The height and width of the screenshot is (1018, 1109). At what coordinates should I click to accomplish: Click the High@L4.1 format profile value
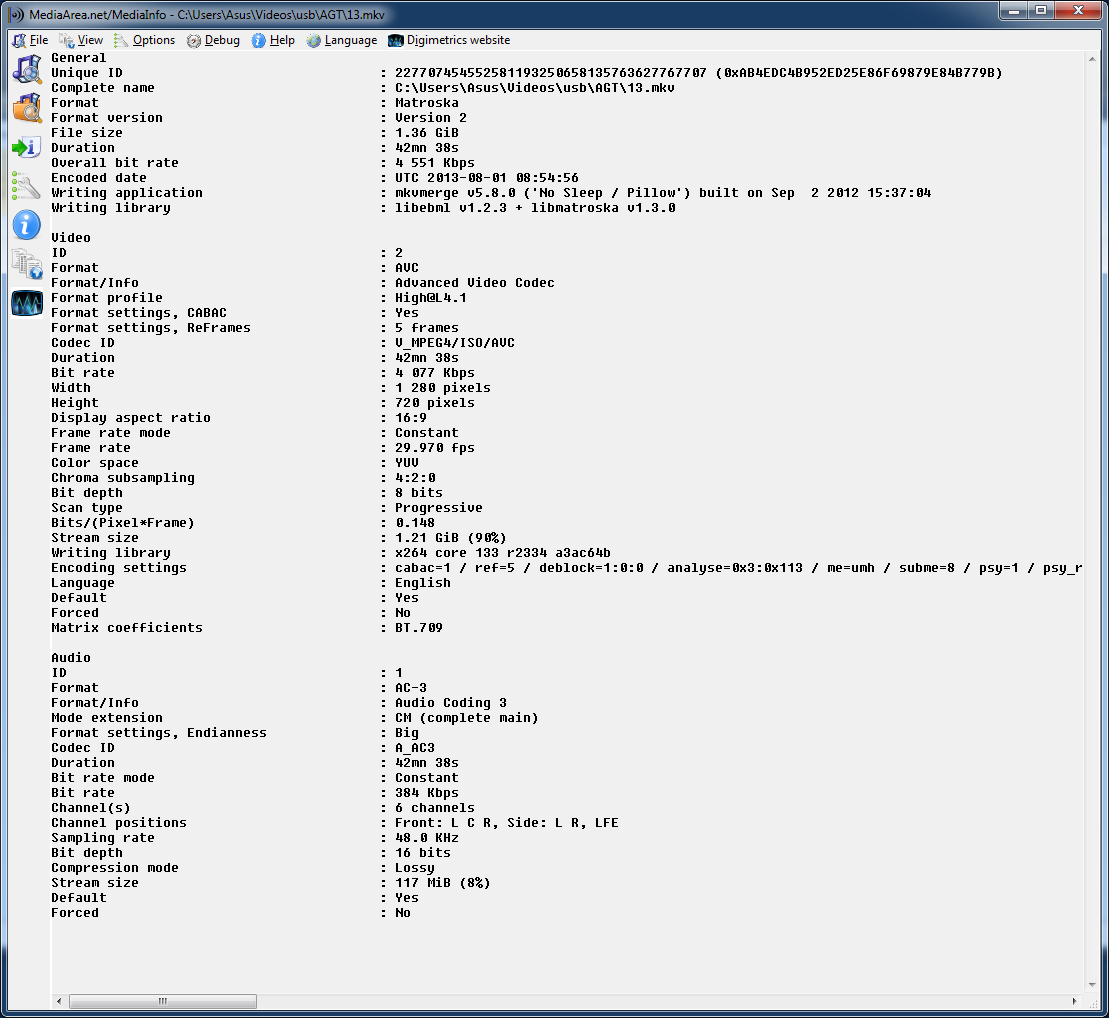431,298
